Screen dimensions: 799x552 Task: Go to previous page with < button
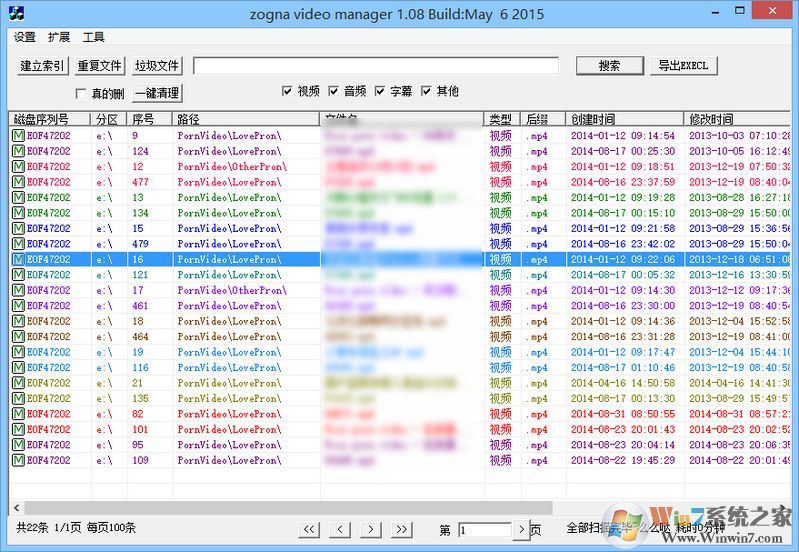click(340, 529)
